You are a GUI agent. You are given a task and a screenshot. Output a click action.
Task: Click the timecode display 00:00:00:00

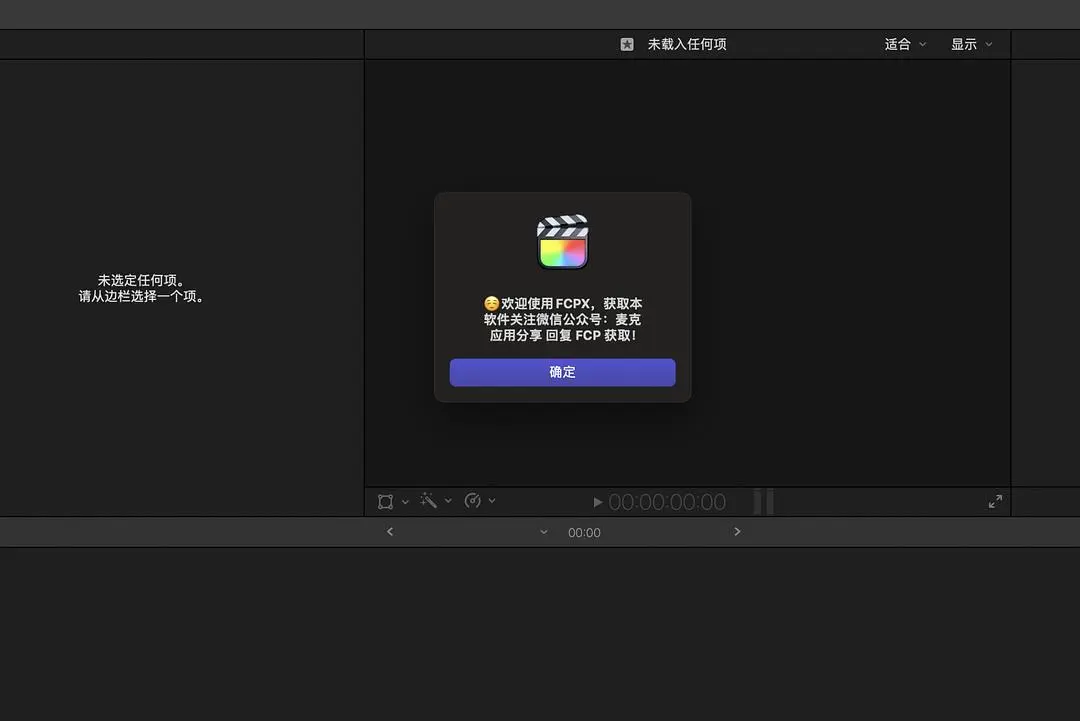click(x=666, y=501)
